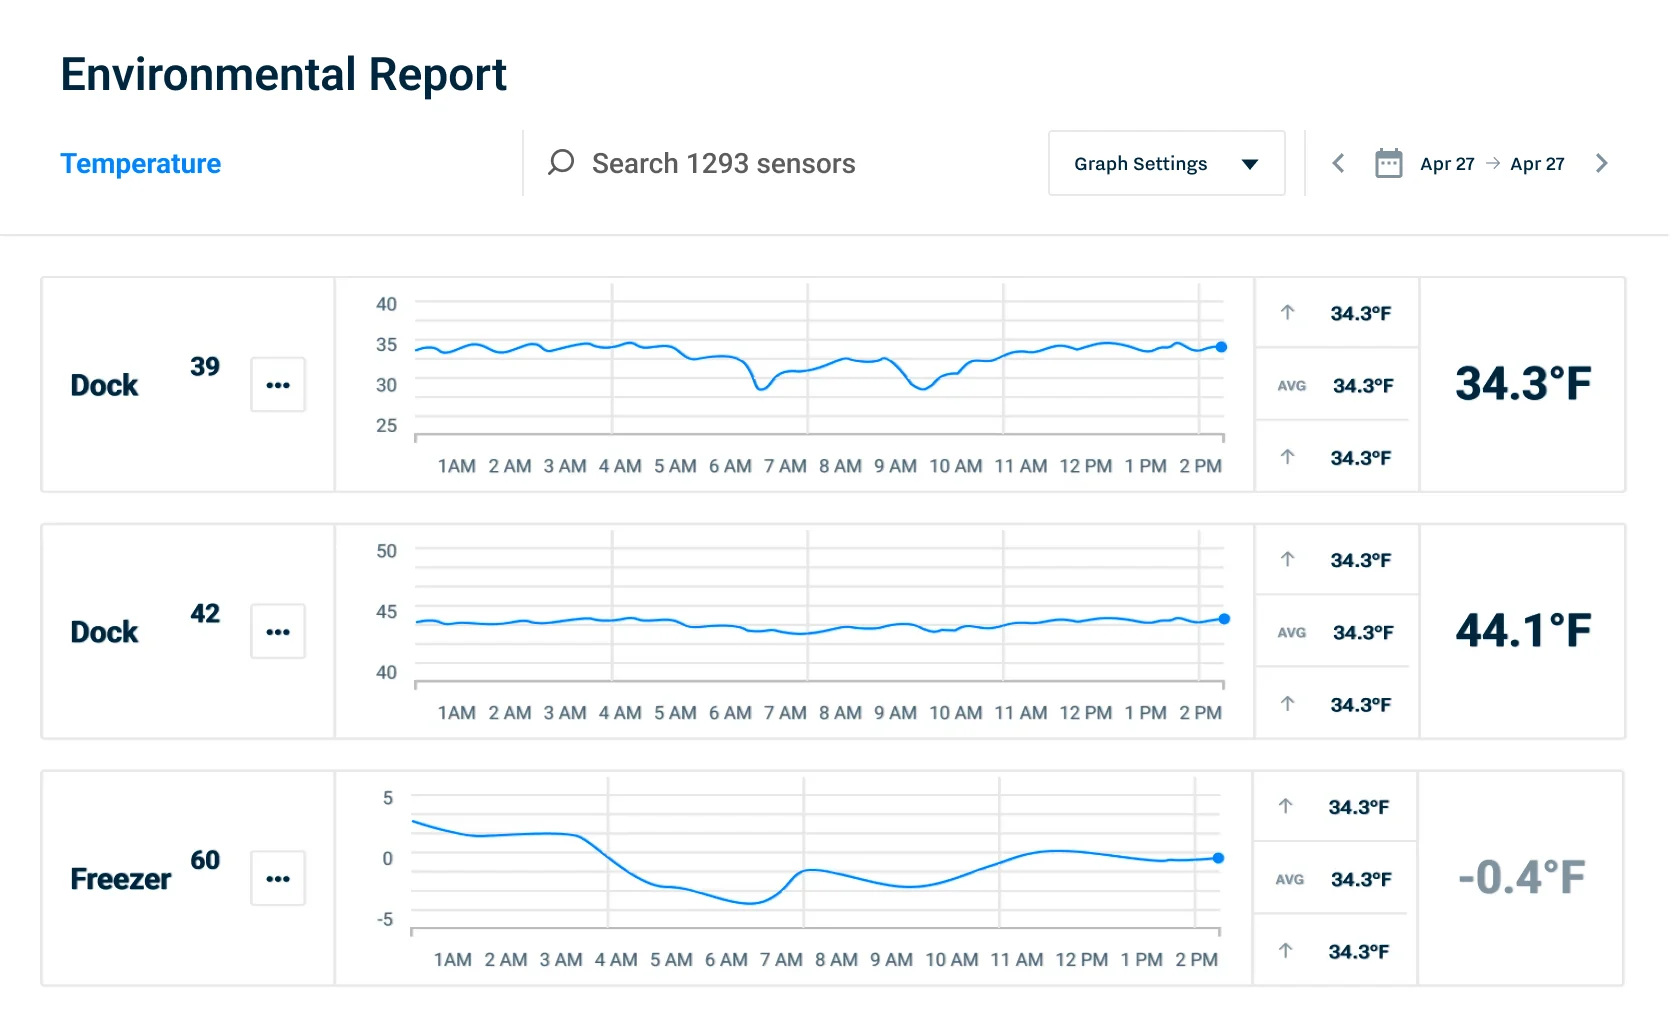Advance to the next date range
The width and height of the screenshot is (1672, 1036).
1601,163
